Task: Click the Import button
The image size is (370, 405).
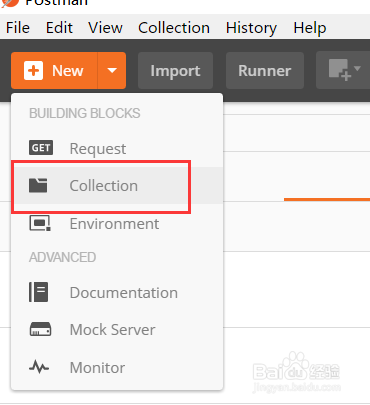Action: [x=175, y=71]
